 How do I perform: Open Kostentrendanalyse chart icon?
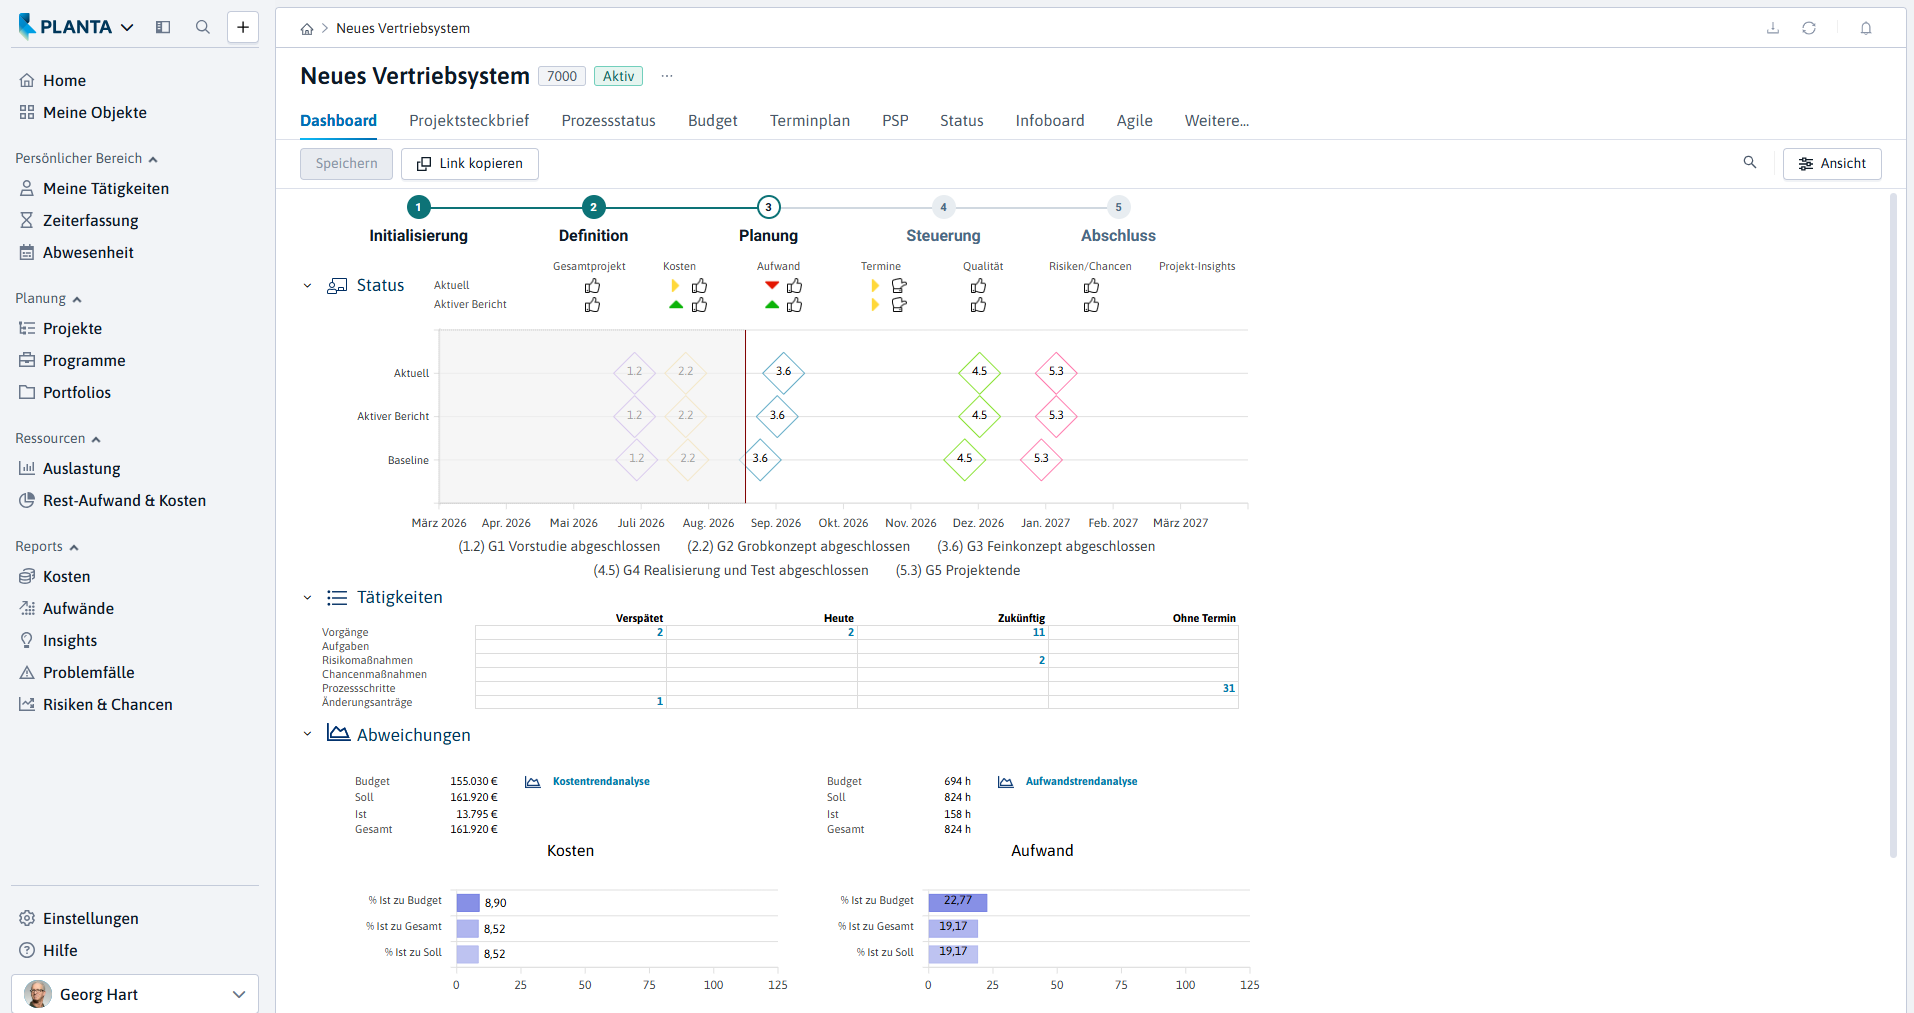(533, 782)
